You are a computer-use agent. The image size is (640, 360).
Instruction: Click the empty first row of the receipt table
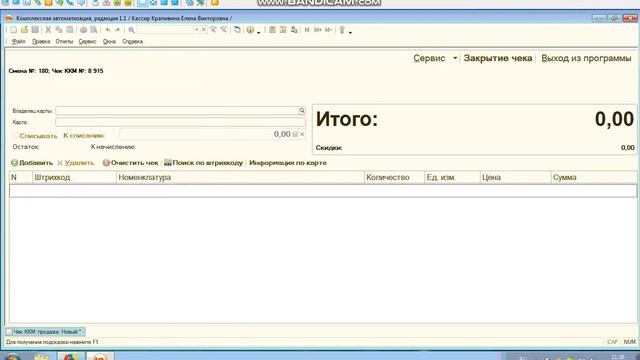[x=323, y=191]
